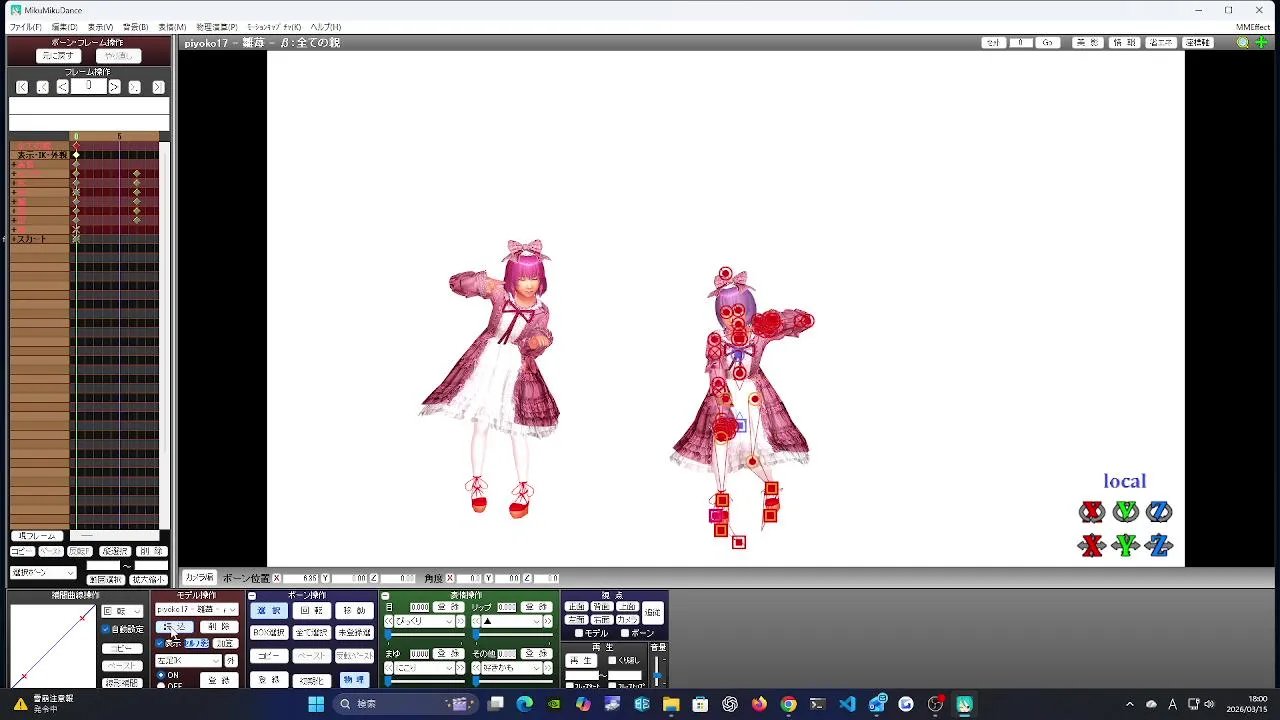Click the interpolation curve graph
Image resolution: width=1280 pixels, height=720 pixels.
pos(52,647)
